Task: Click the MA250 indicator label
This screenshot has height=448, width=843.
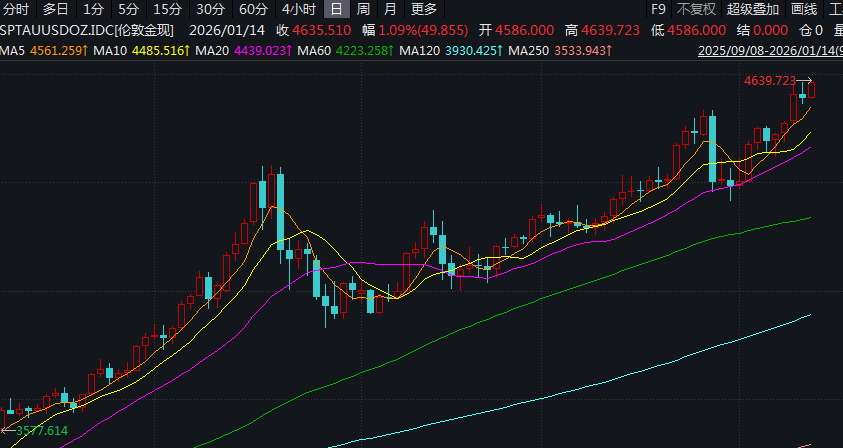Action: tap(529, 49)
